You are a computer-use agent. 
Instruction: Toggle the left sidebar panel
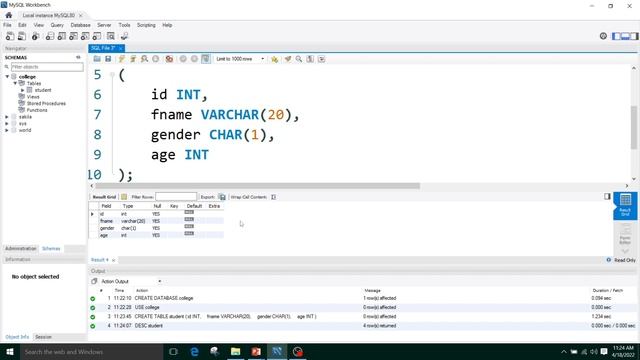coord(616,36)
